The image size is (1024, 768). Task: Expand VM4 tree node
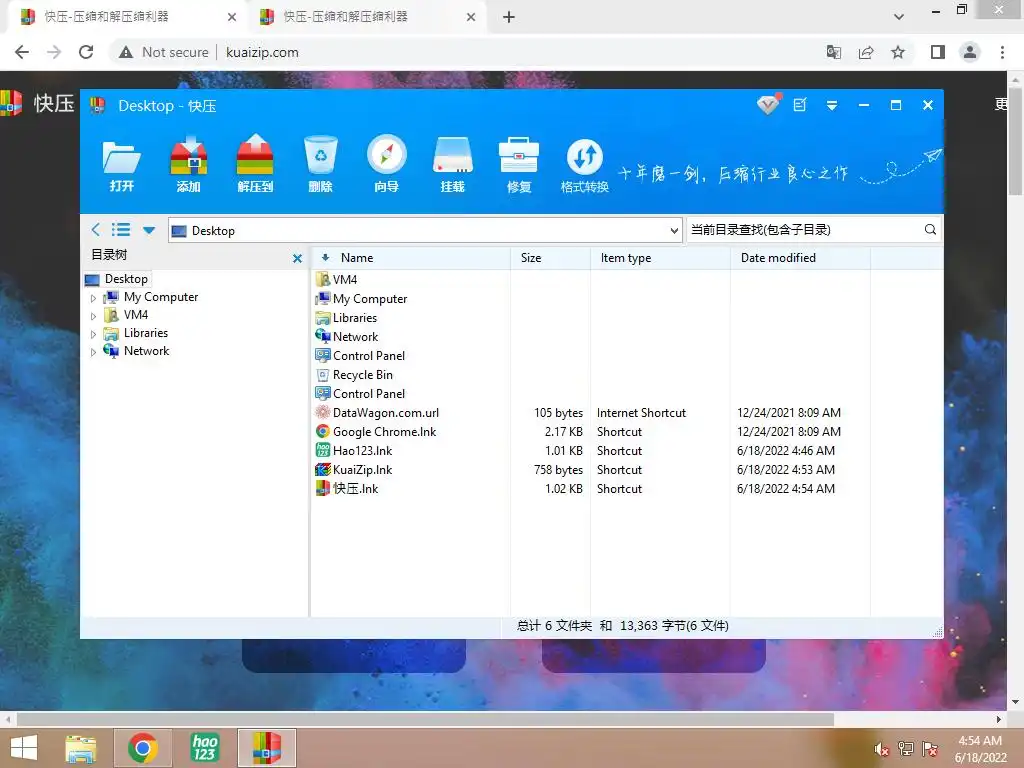[93, 316]
